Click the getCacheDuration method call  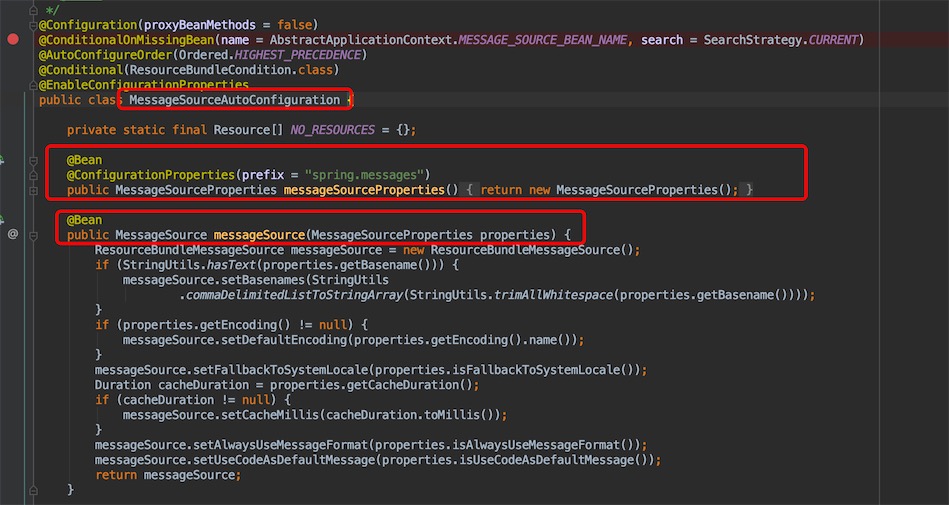click(403, 385)
